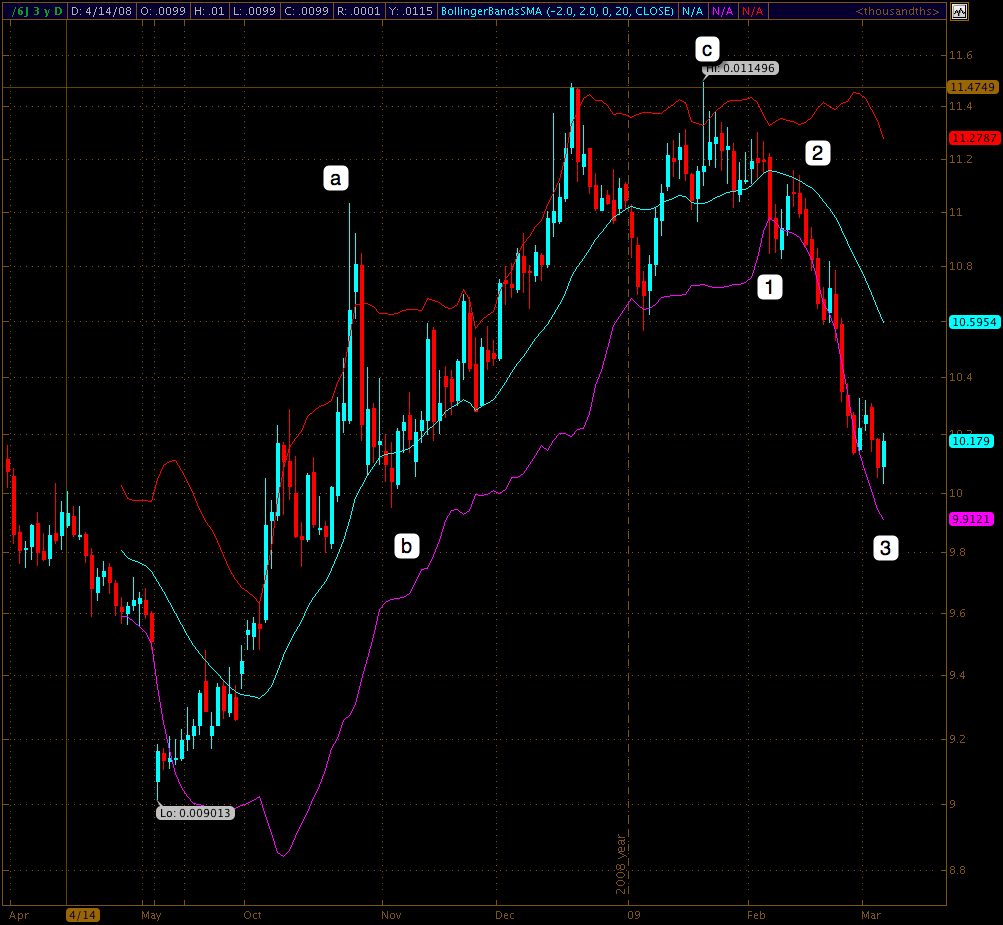Click the cyan 10.179 last price tag
This screenshot has width=1003, height=925.
972,440
